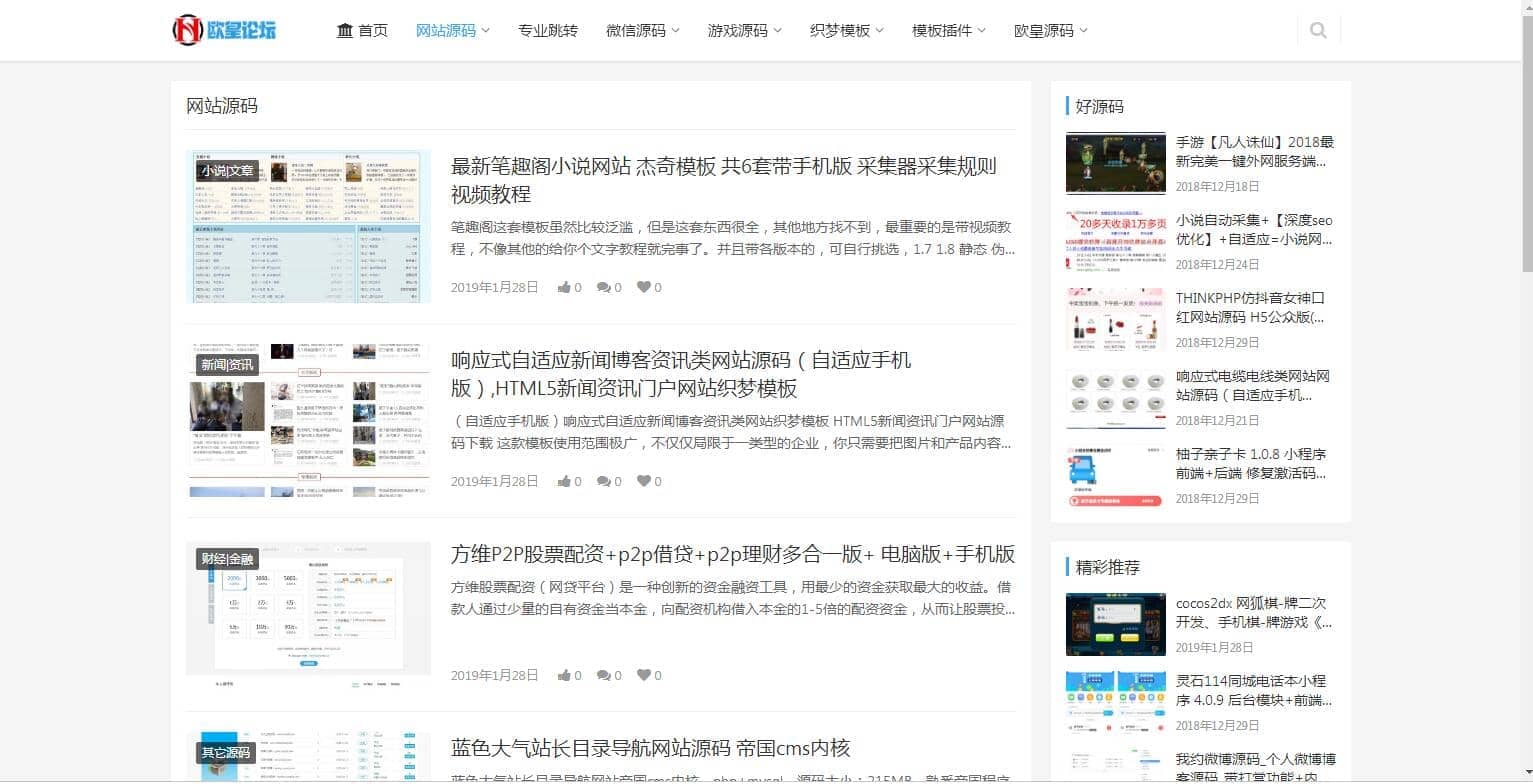Click the 小说|文章 category tag
The height and width of the screenshot is (784, 1533).
227,171
